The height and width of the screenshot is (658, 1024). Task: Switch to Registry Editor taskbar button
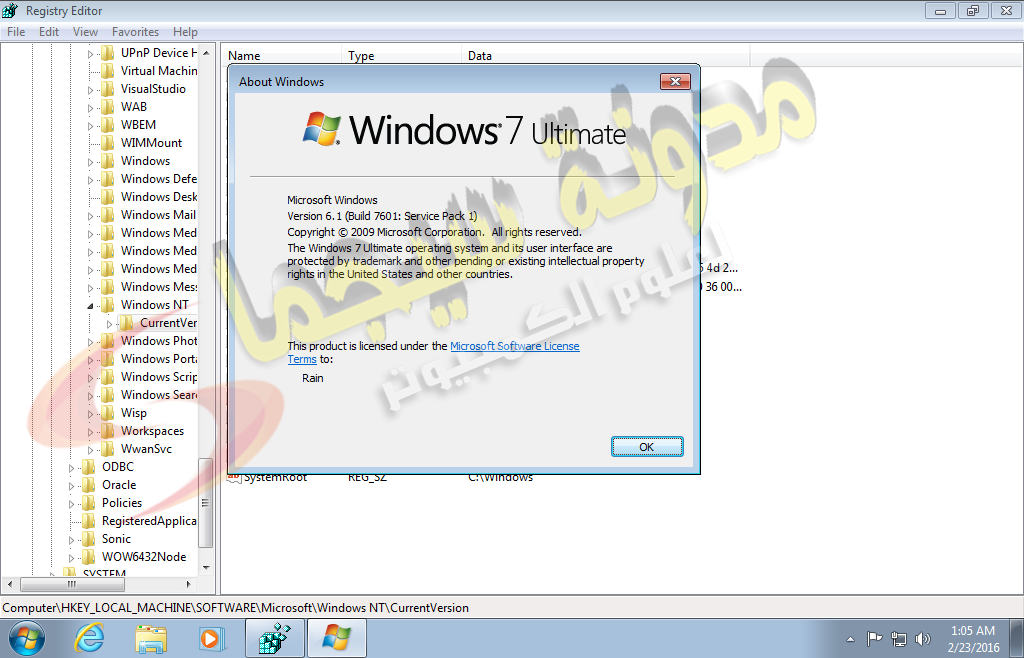click(x=274, y=638)
